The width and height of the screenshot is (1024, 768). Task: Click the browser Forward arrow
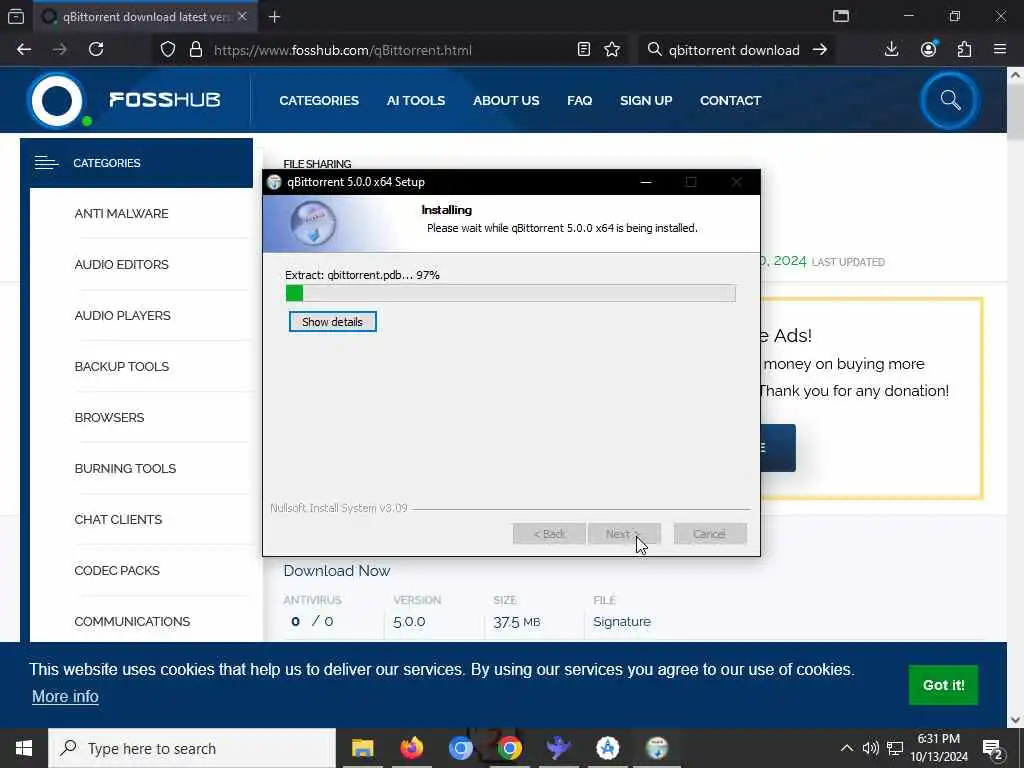[x=59, y=50]
